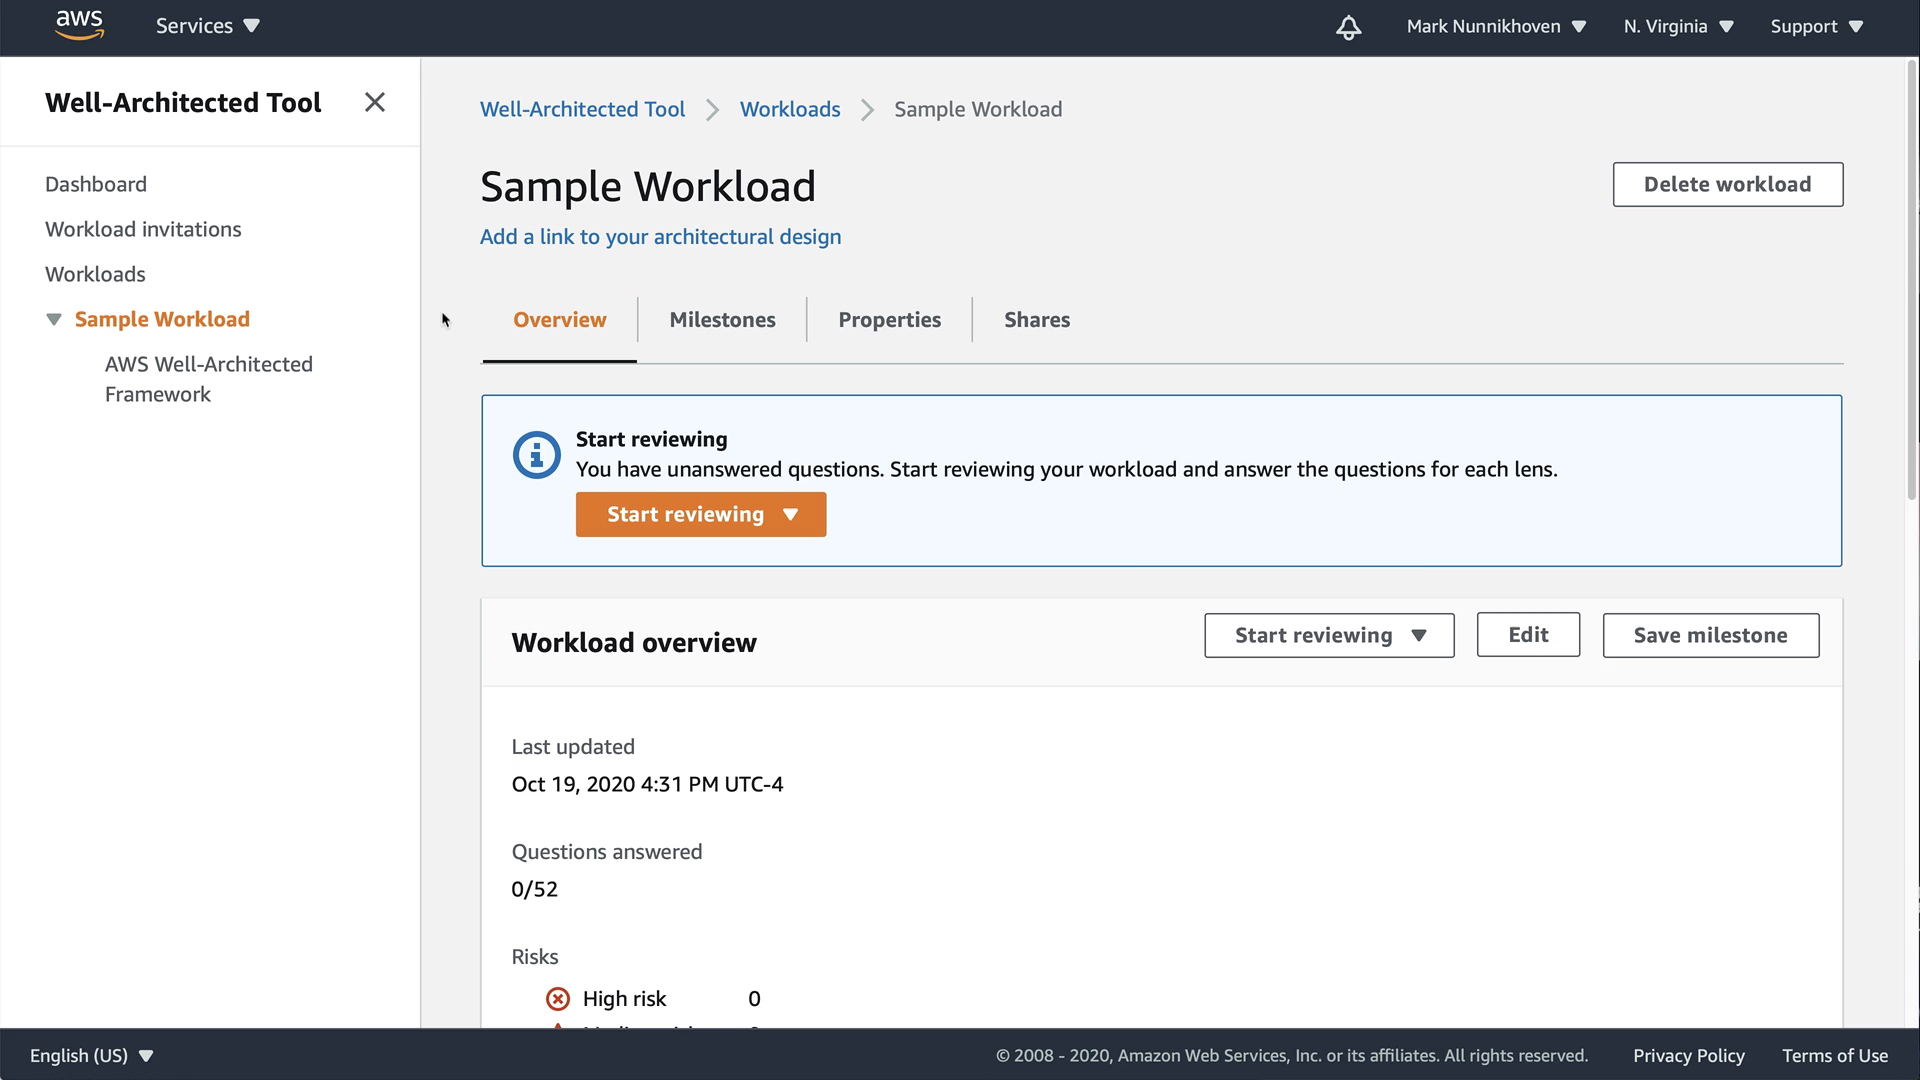This screenshot has width=1920, height=1080.
Task: Click the orange Start reviewing dropdown button
Action: (x=701, y=514)
